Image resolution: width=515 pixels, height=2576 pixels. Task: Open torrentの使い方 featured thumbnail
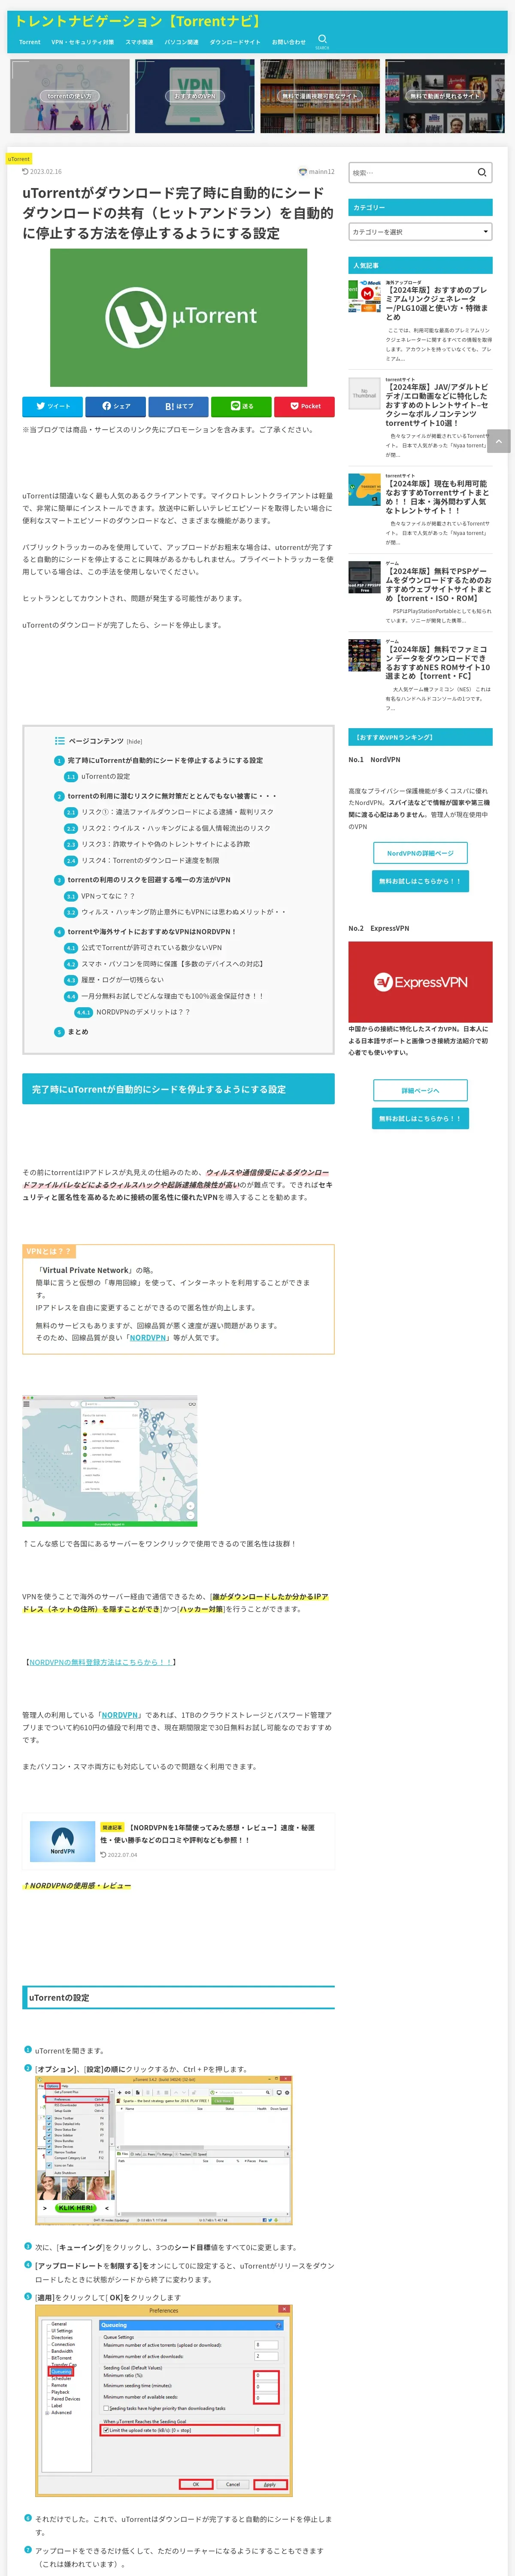70,96
